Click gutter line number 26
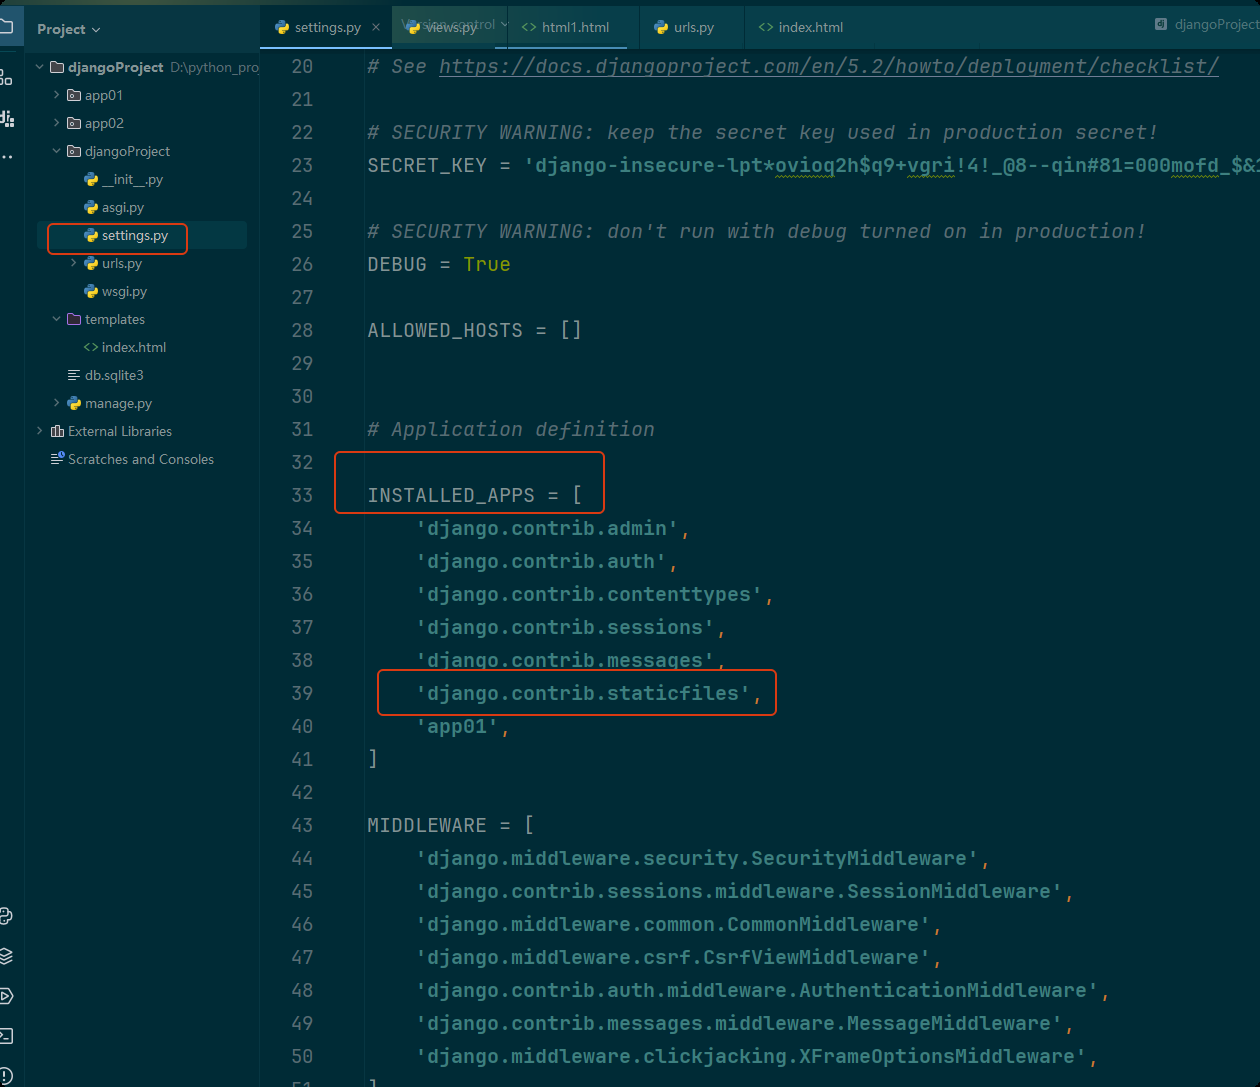This screenshot has height=1087, width=1260. tap(302, 264)
